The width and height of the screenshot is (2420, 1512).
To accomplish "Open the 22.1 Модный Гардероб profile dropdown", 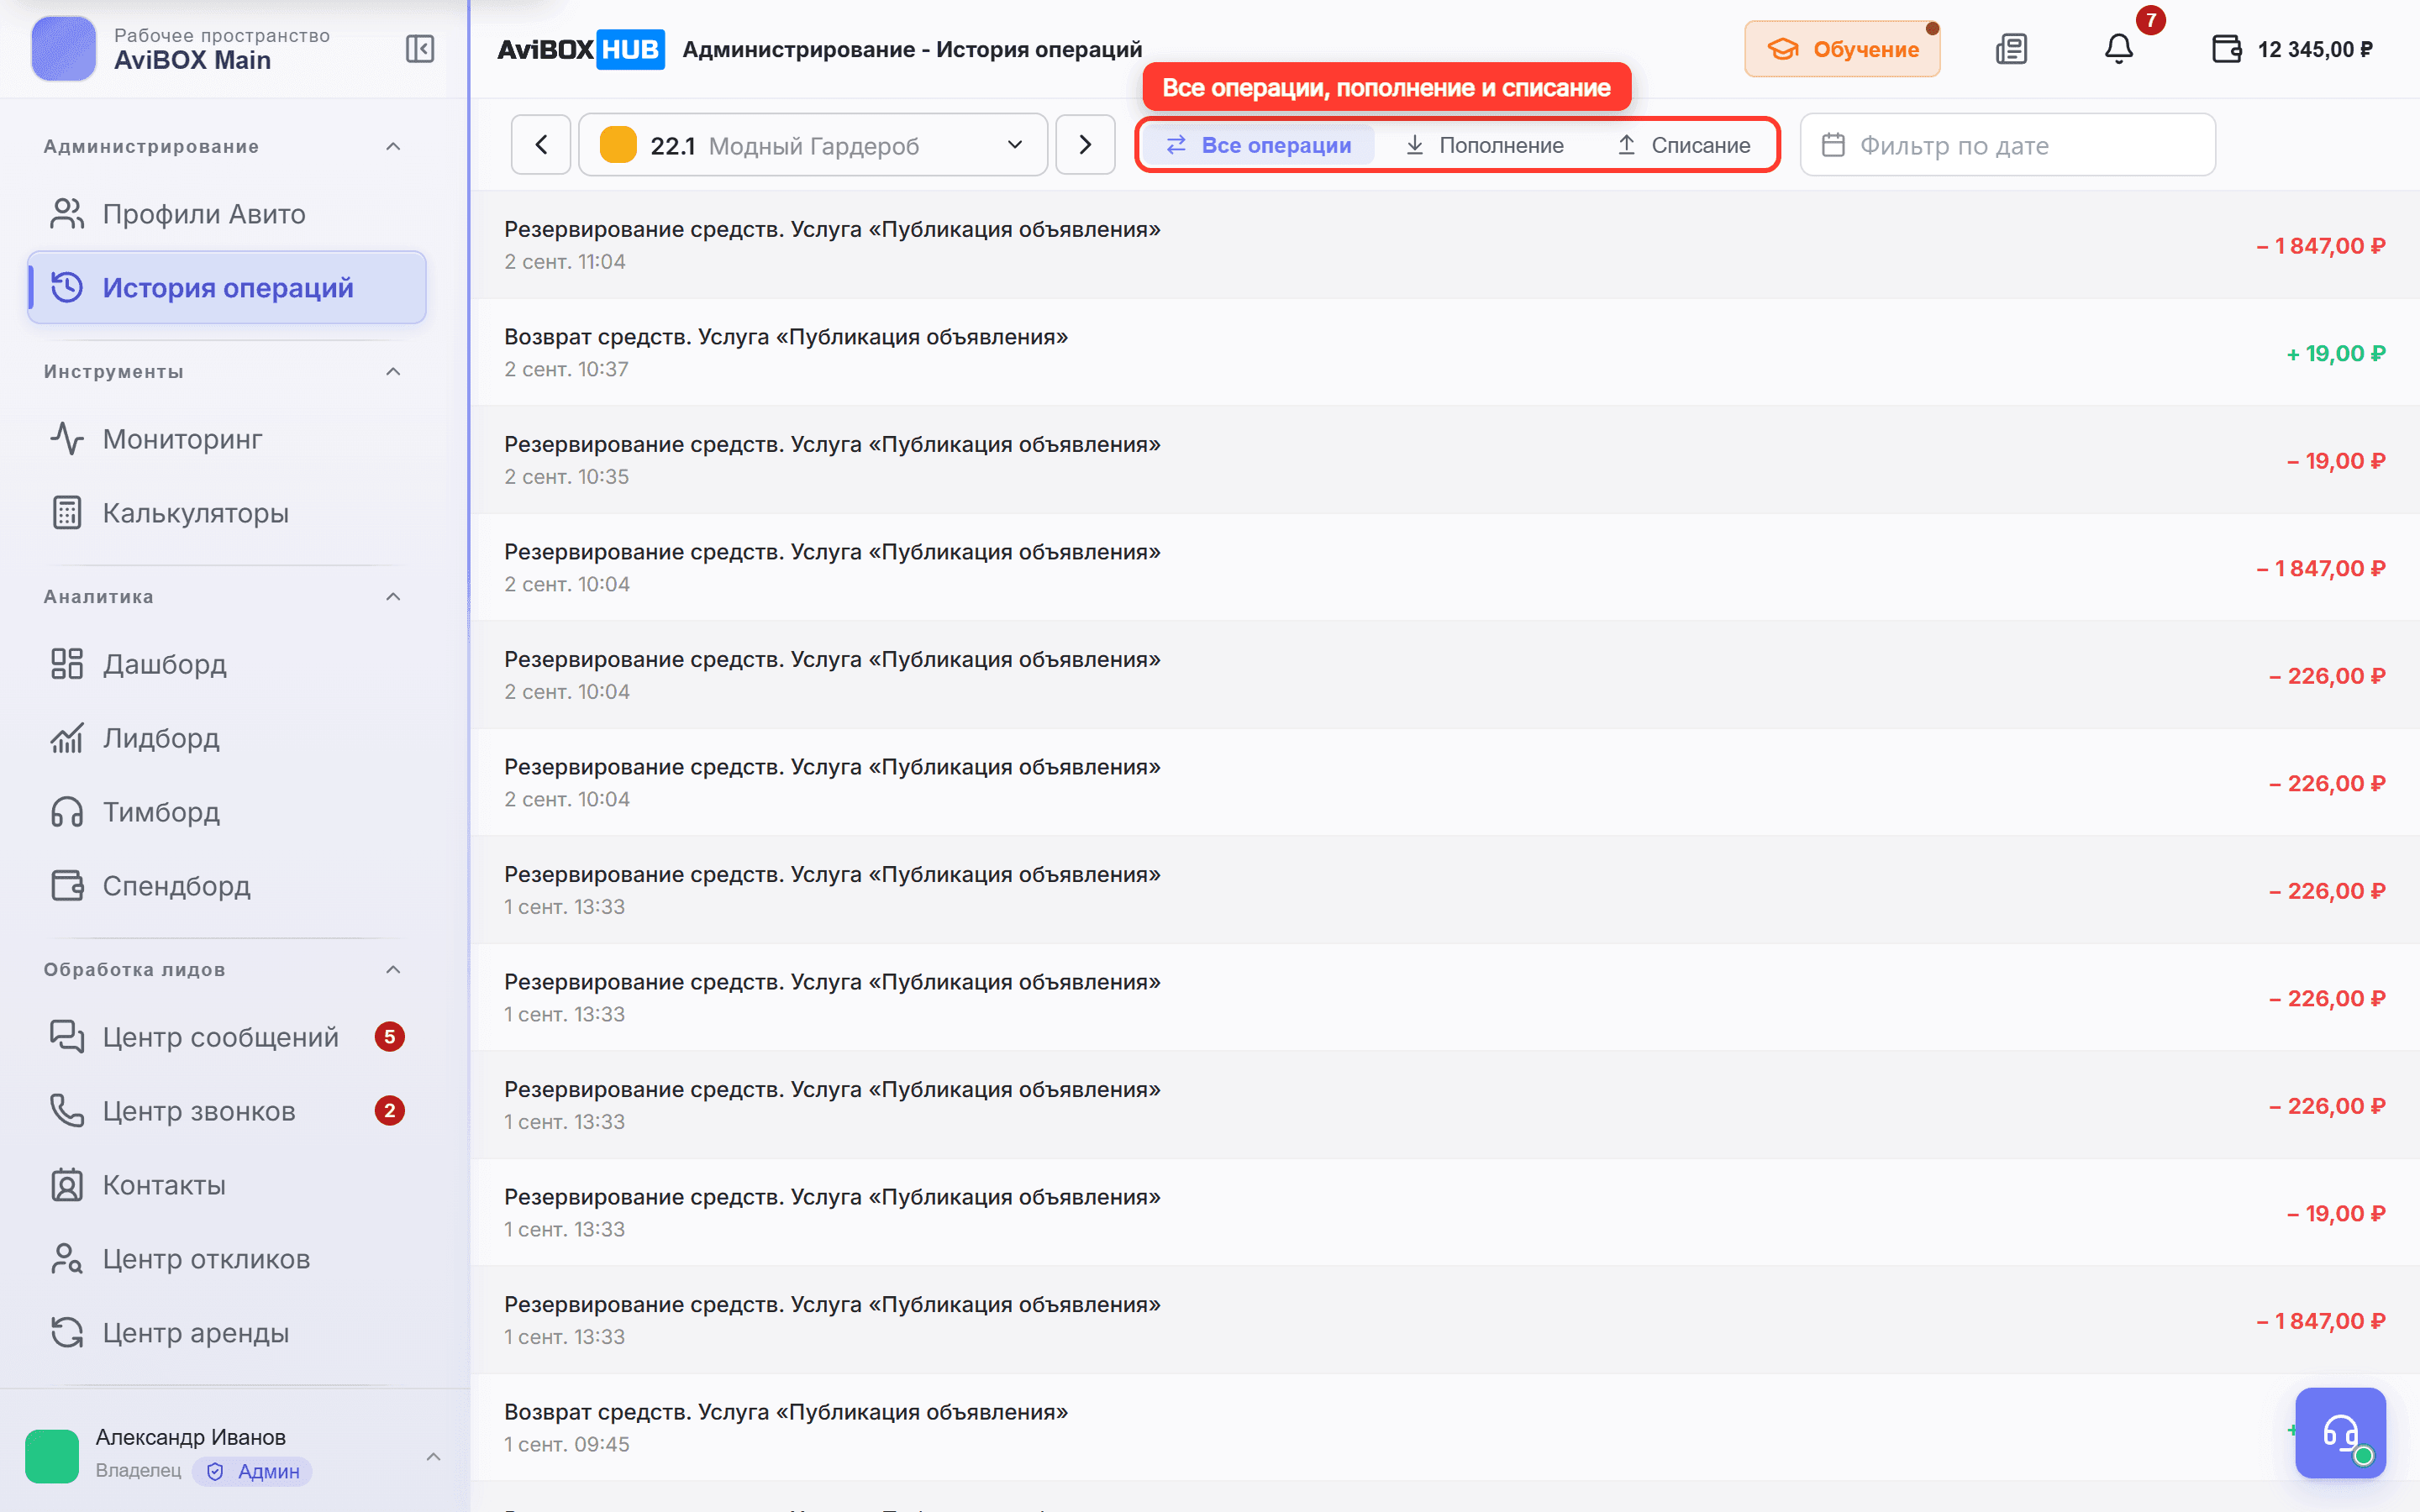I will 813,145.
